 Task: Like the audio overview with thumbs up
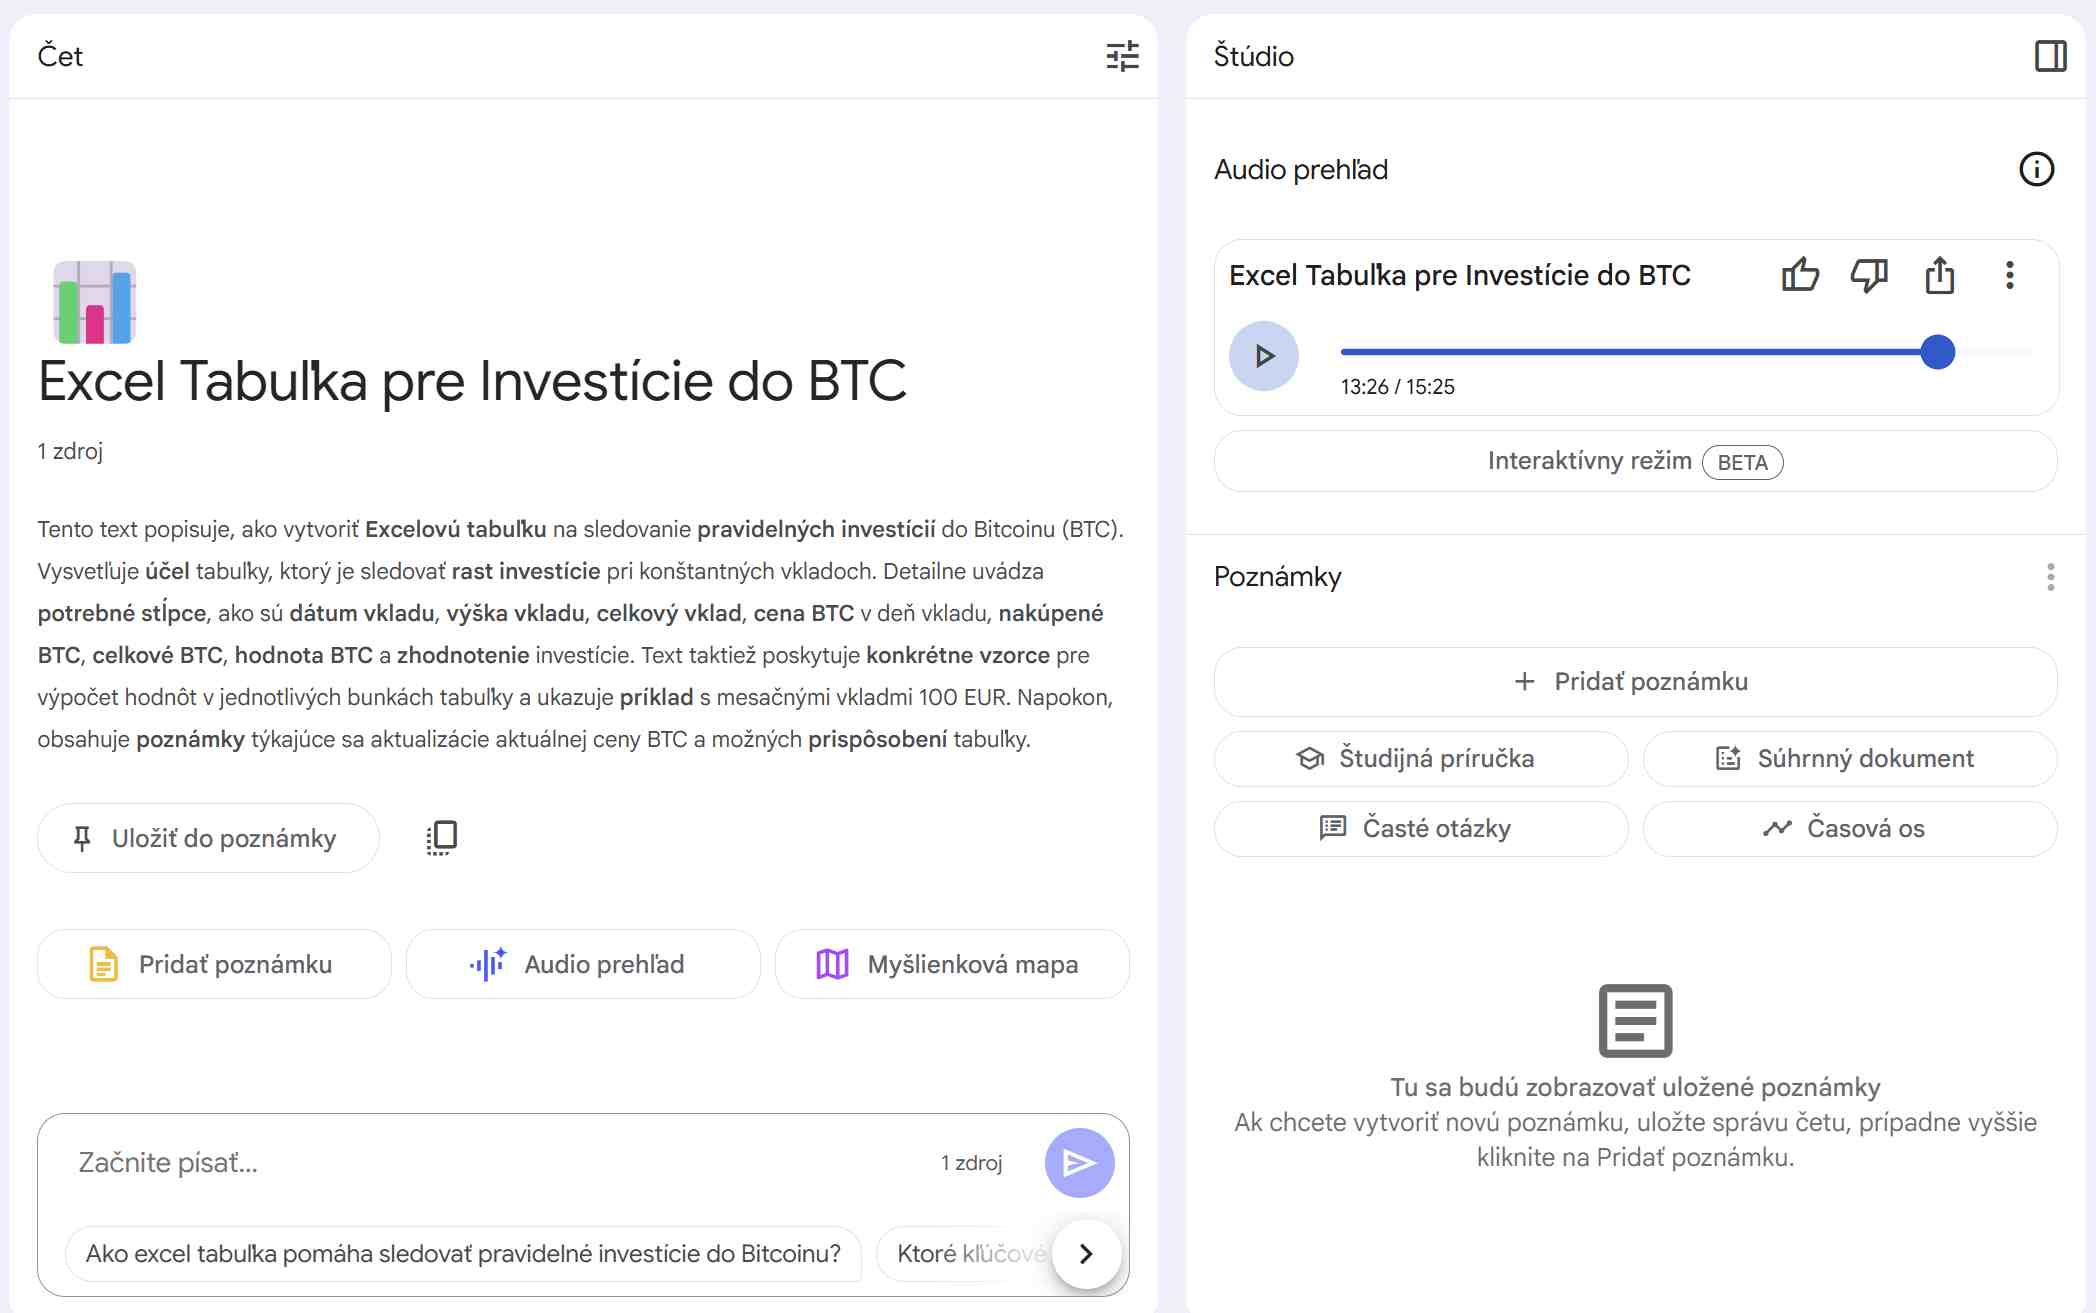click(1800, 275)
